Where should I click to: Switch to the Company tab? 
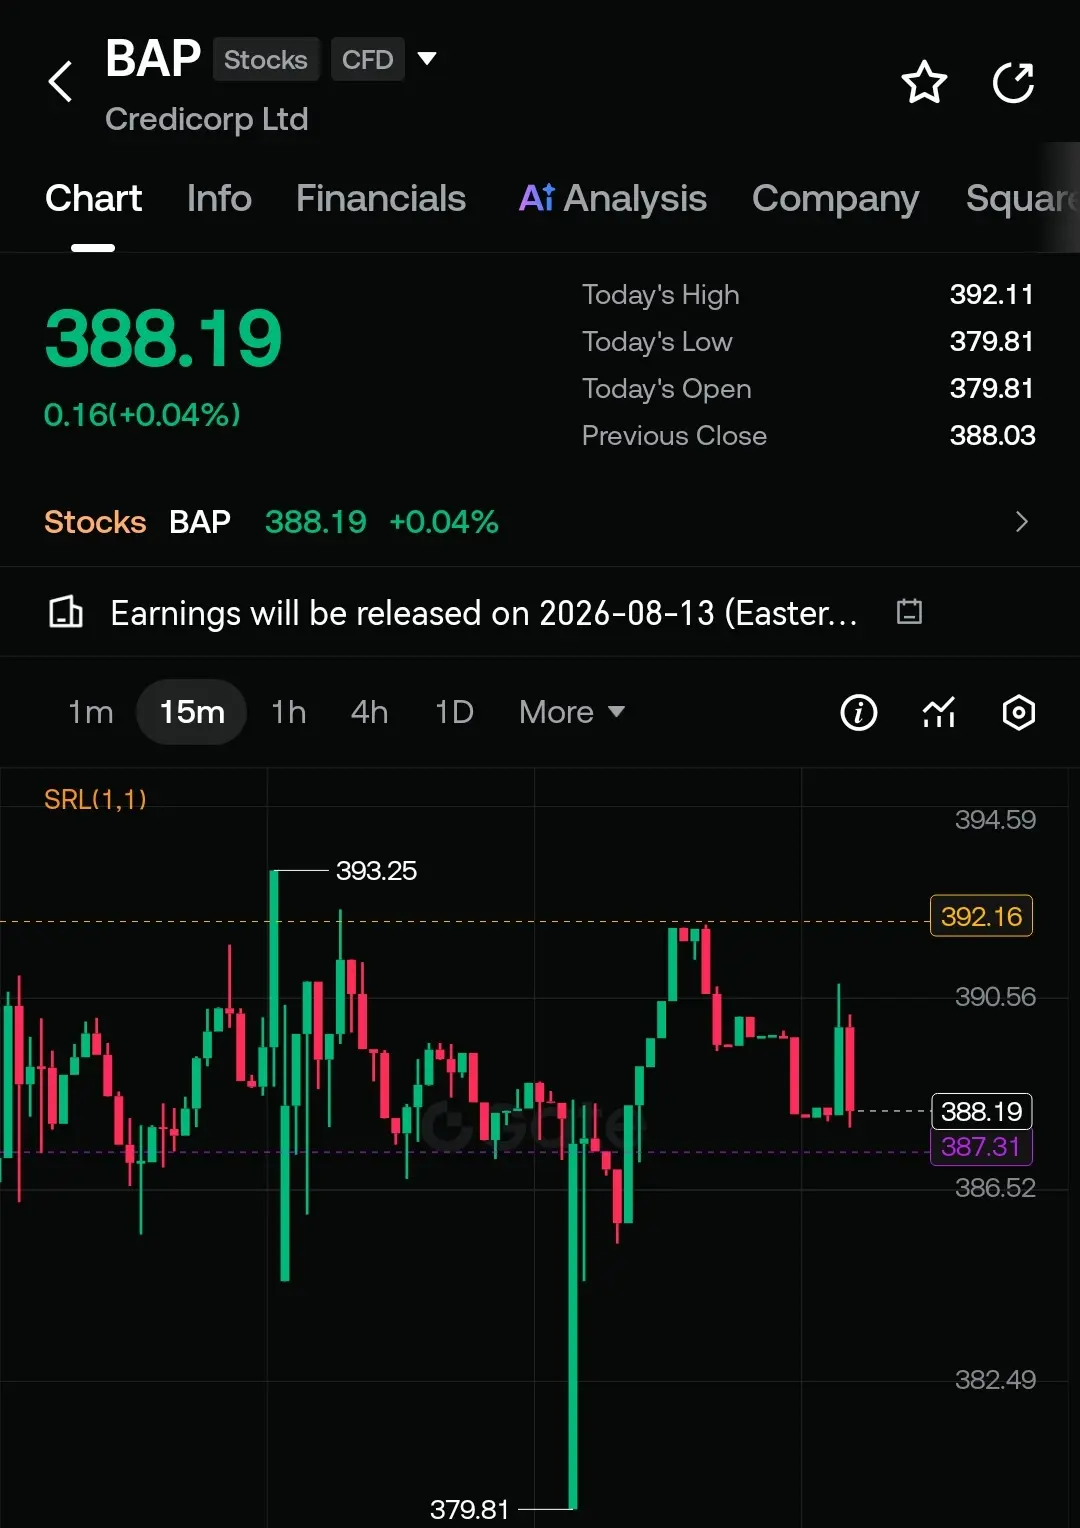835,198
